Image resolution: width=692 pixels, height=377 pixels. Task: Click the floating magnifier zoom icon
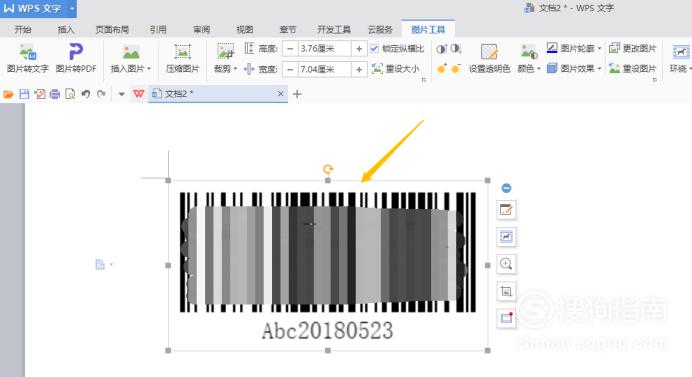click(506, 264)
